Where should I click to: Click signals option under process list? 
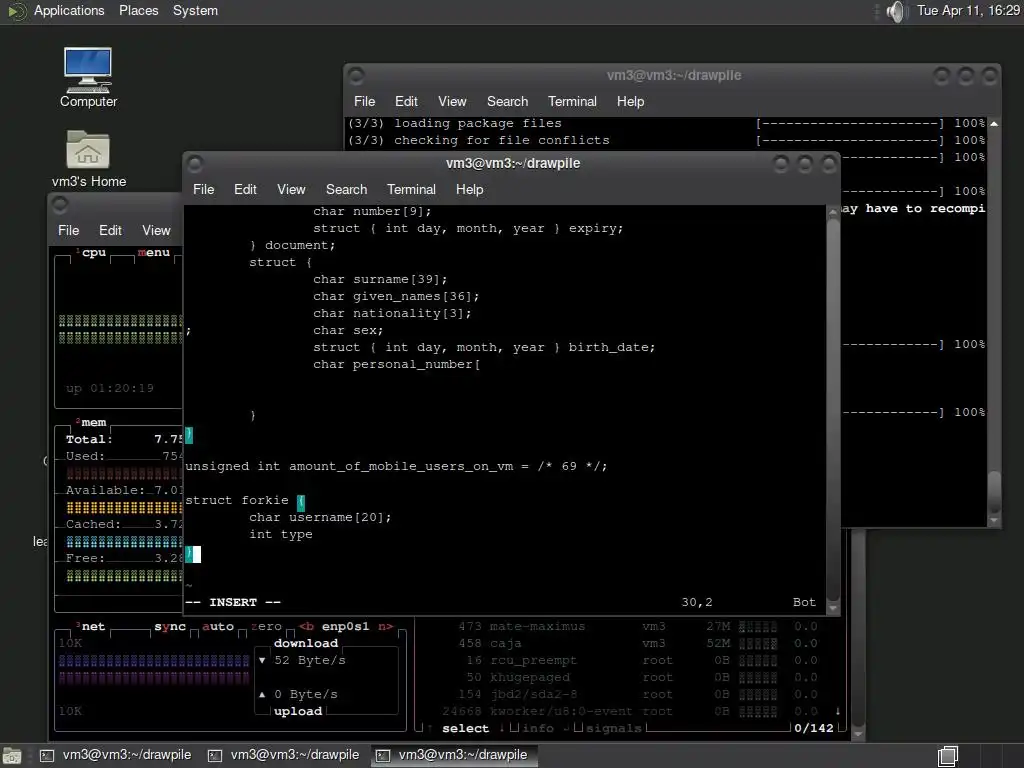coord(614,728)
